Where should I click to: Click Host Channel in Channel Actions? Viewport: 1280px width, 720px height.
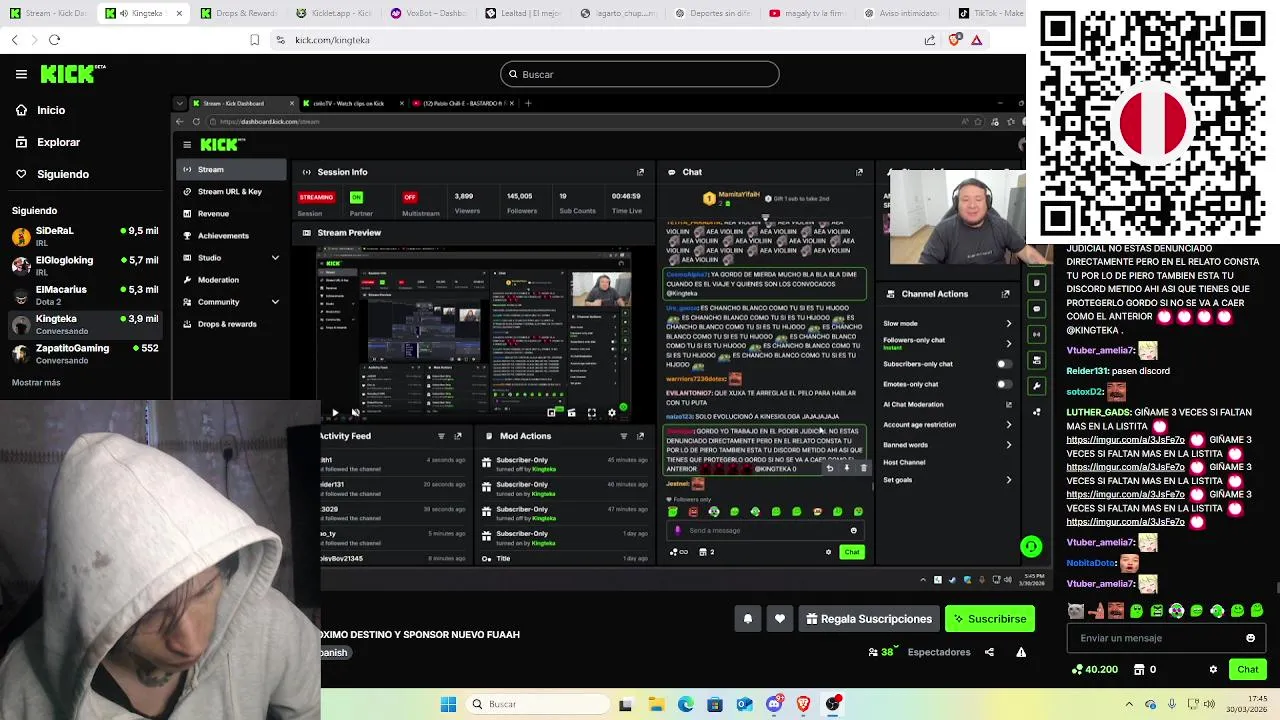pyautogui.click(x=904, y=462)
